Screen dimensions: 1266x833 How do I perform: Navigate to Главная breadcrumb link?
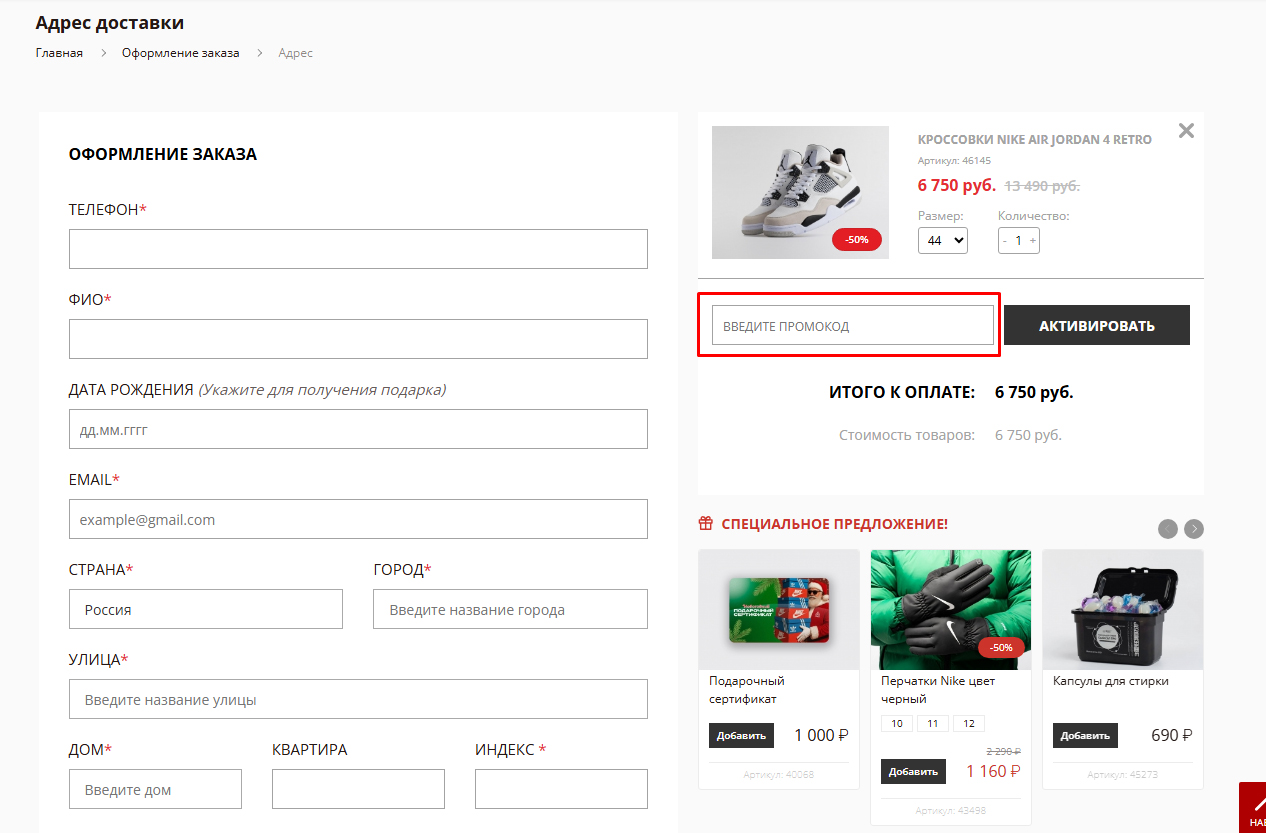click(59, 53)
